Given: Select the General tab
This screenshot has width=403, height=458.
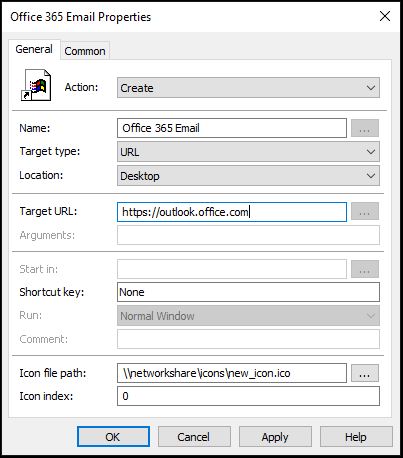Looking at the screenshot, I should tap(34, 49).
